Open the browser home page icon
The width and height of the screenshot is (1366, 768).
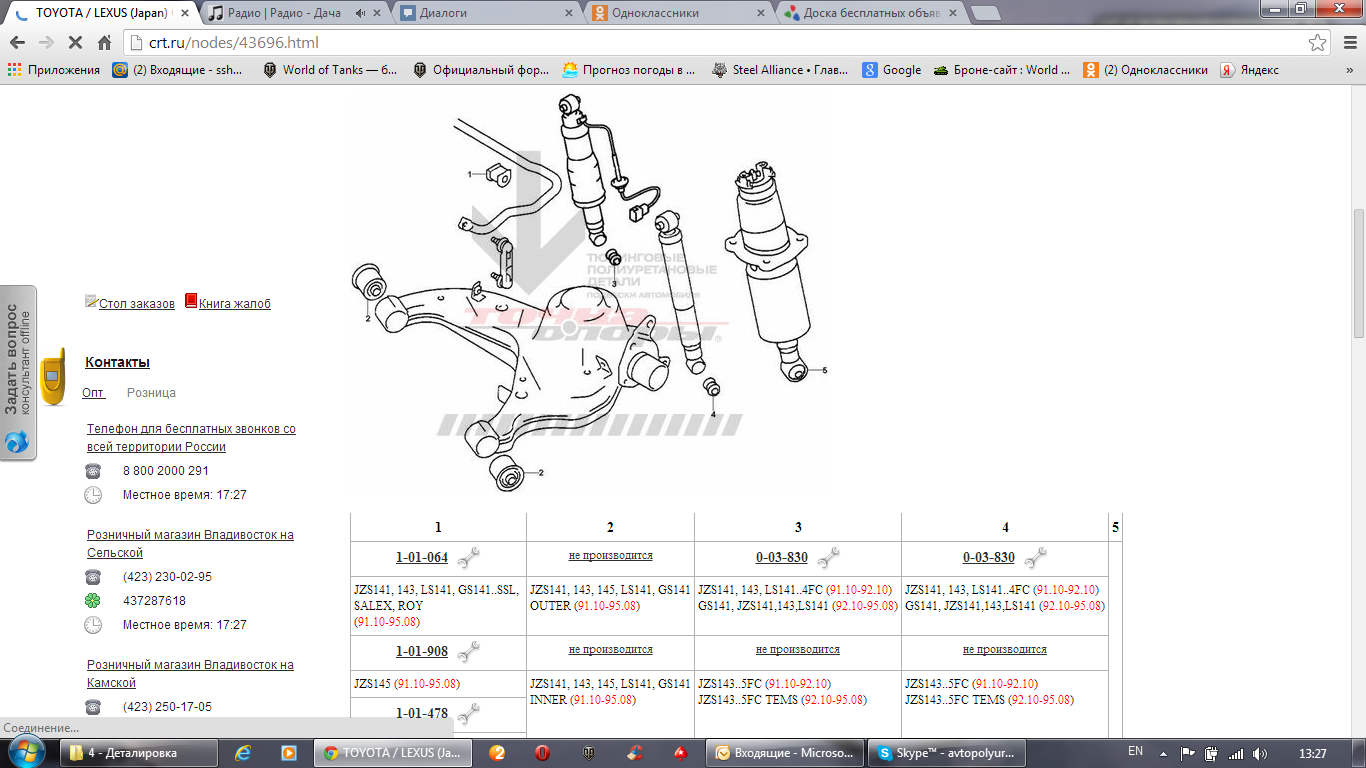(x=104, y=43)
